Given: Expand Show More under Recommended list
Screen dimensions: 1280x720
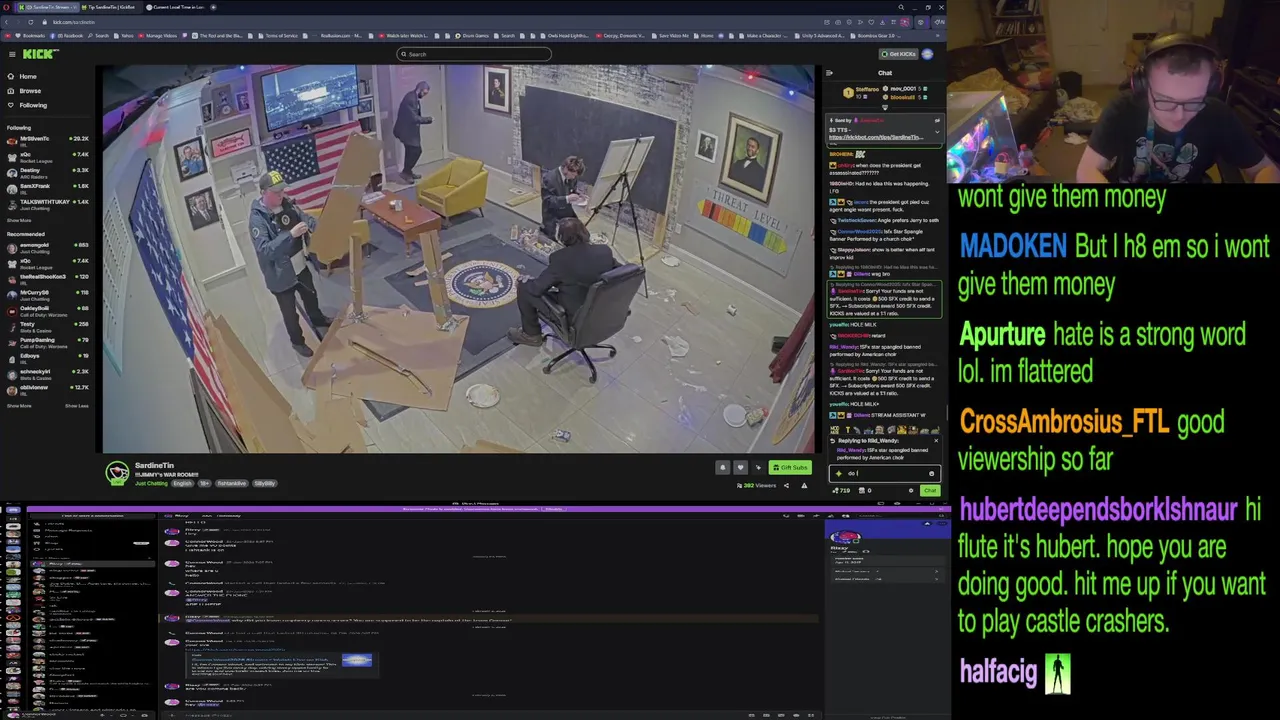Looking at the screenshot, I should point(19,406).
